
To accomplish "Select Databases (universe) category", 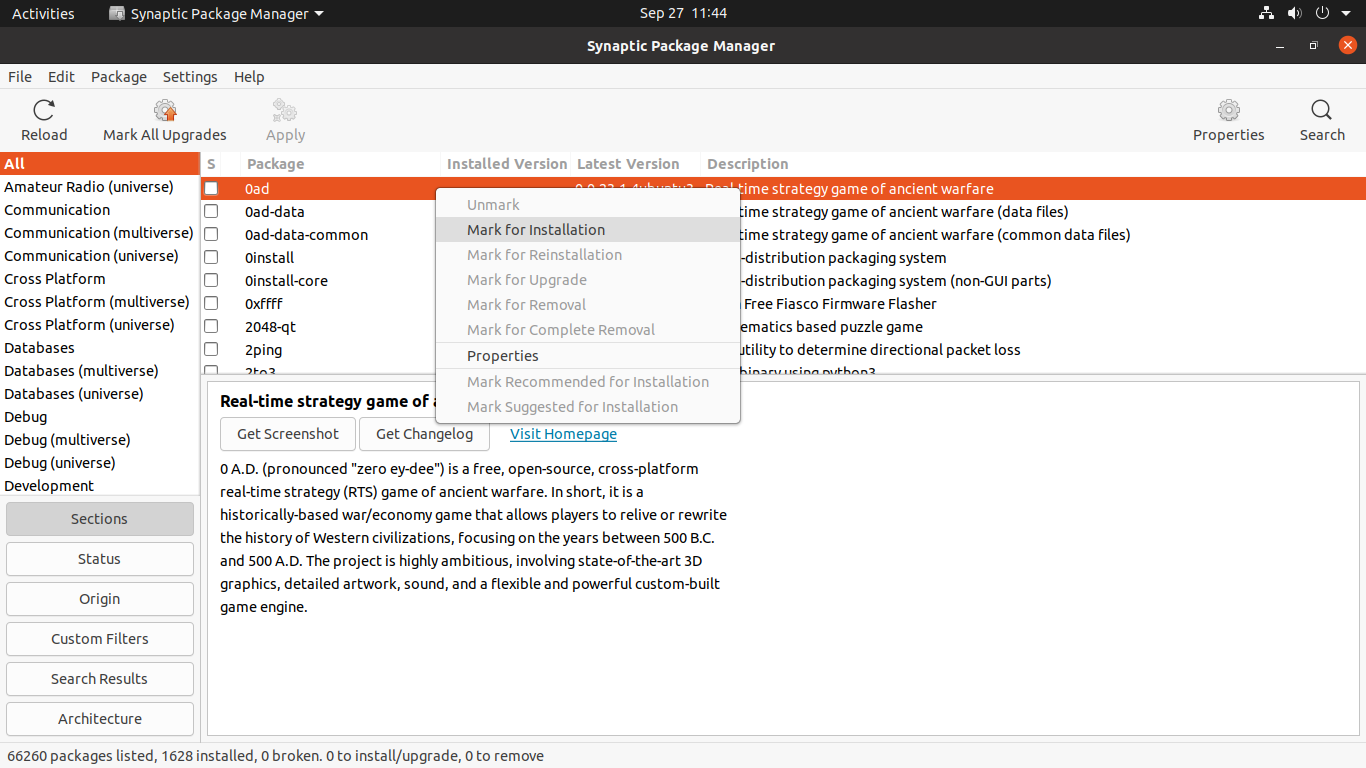I will tap(100, 394).
